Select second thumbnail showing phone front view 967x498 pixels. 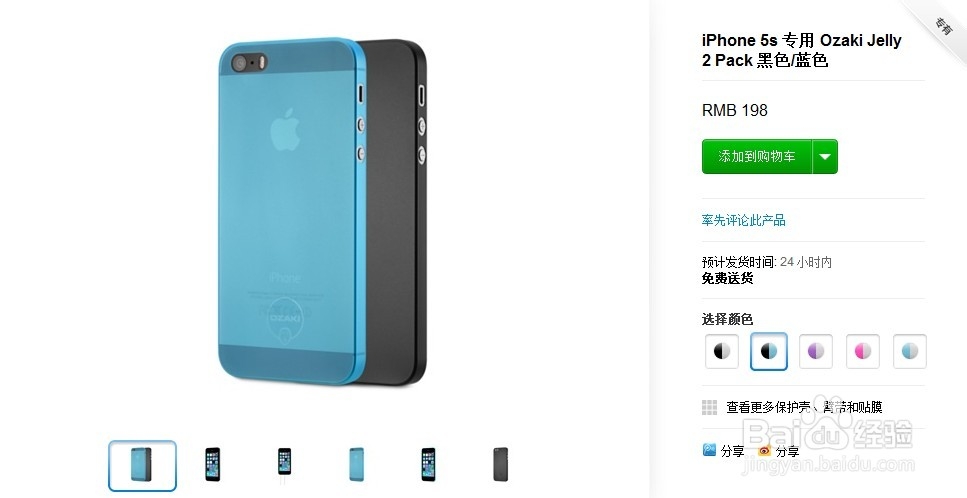(x=213, y=464)
